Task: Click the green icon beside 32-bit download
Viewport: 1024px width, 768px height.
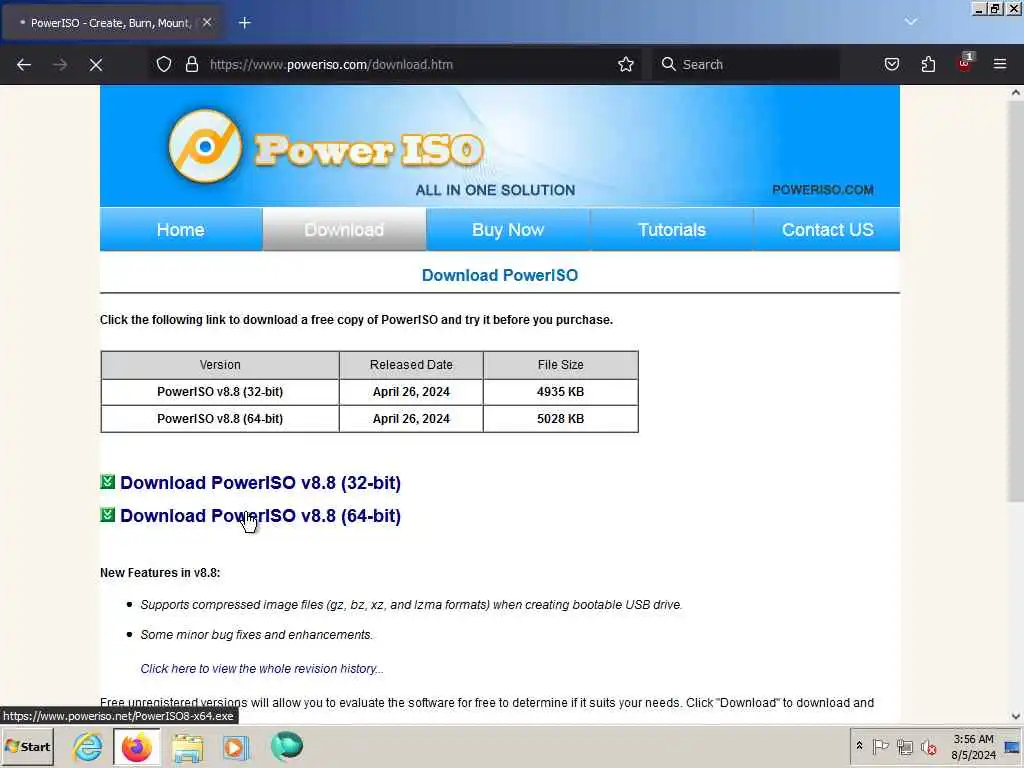Action: click(108, 482)
